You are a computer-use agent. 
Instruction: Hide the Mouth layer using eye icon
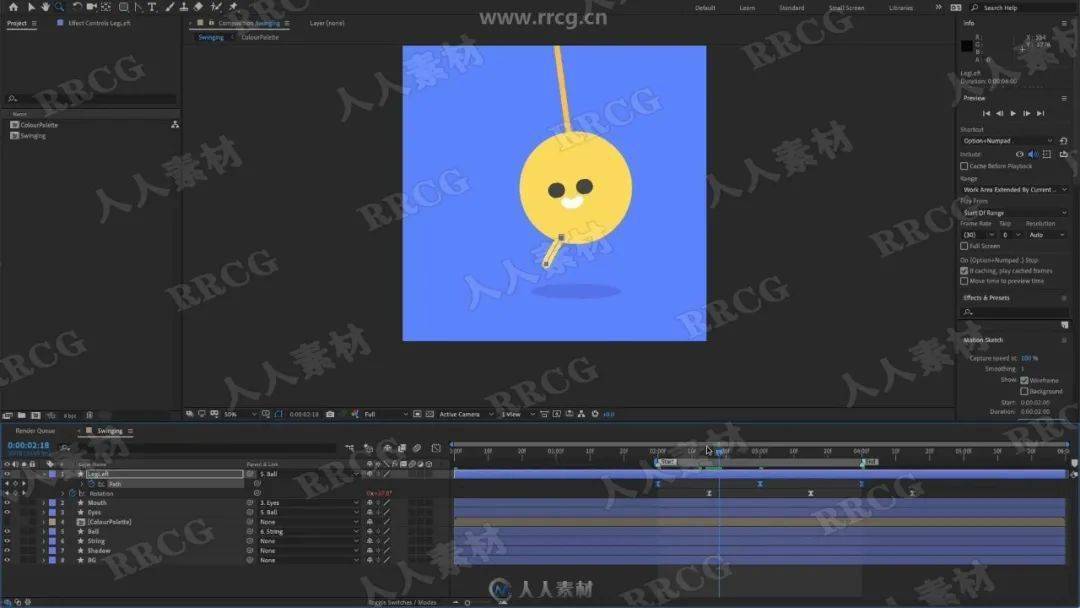point(7,503)
